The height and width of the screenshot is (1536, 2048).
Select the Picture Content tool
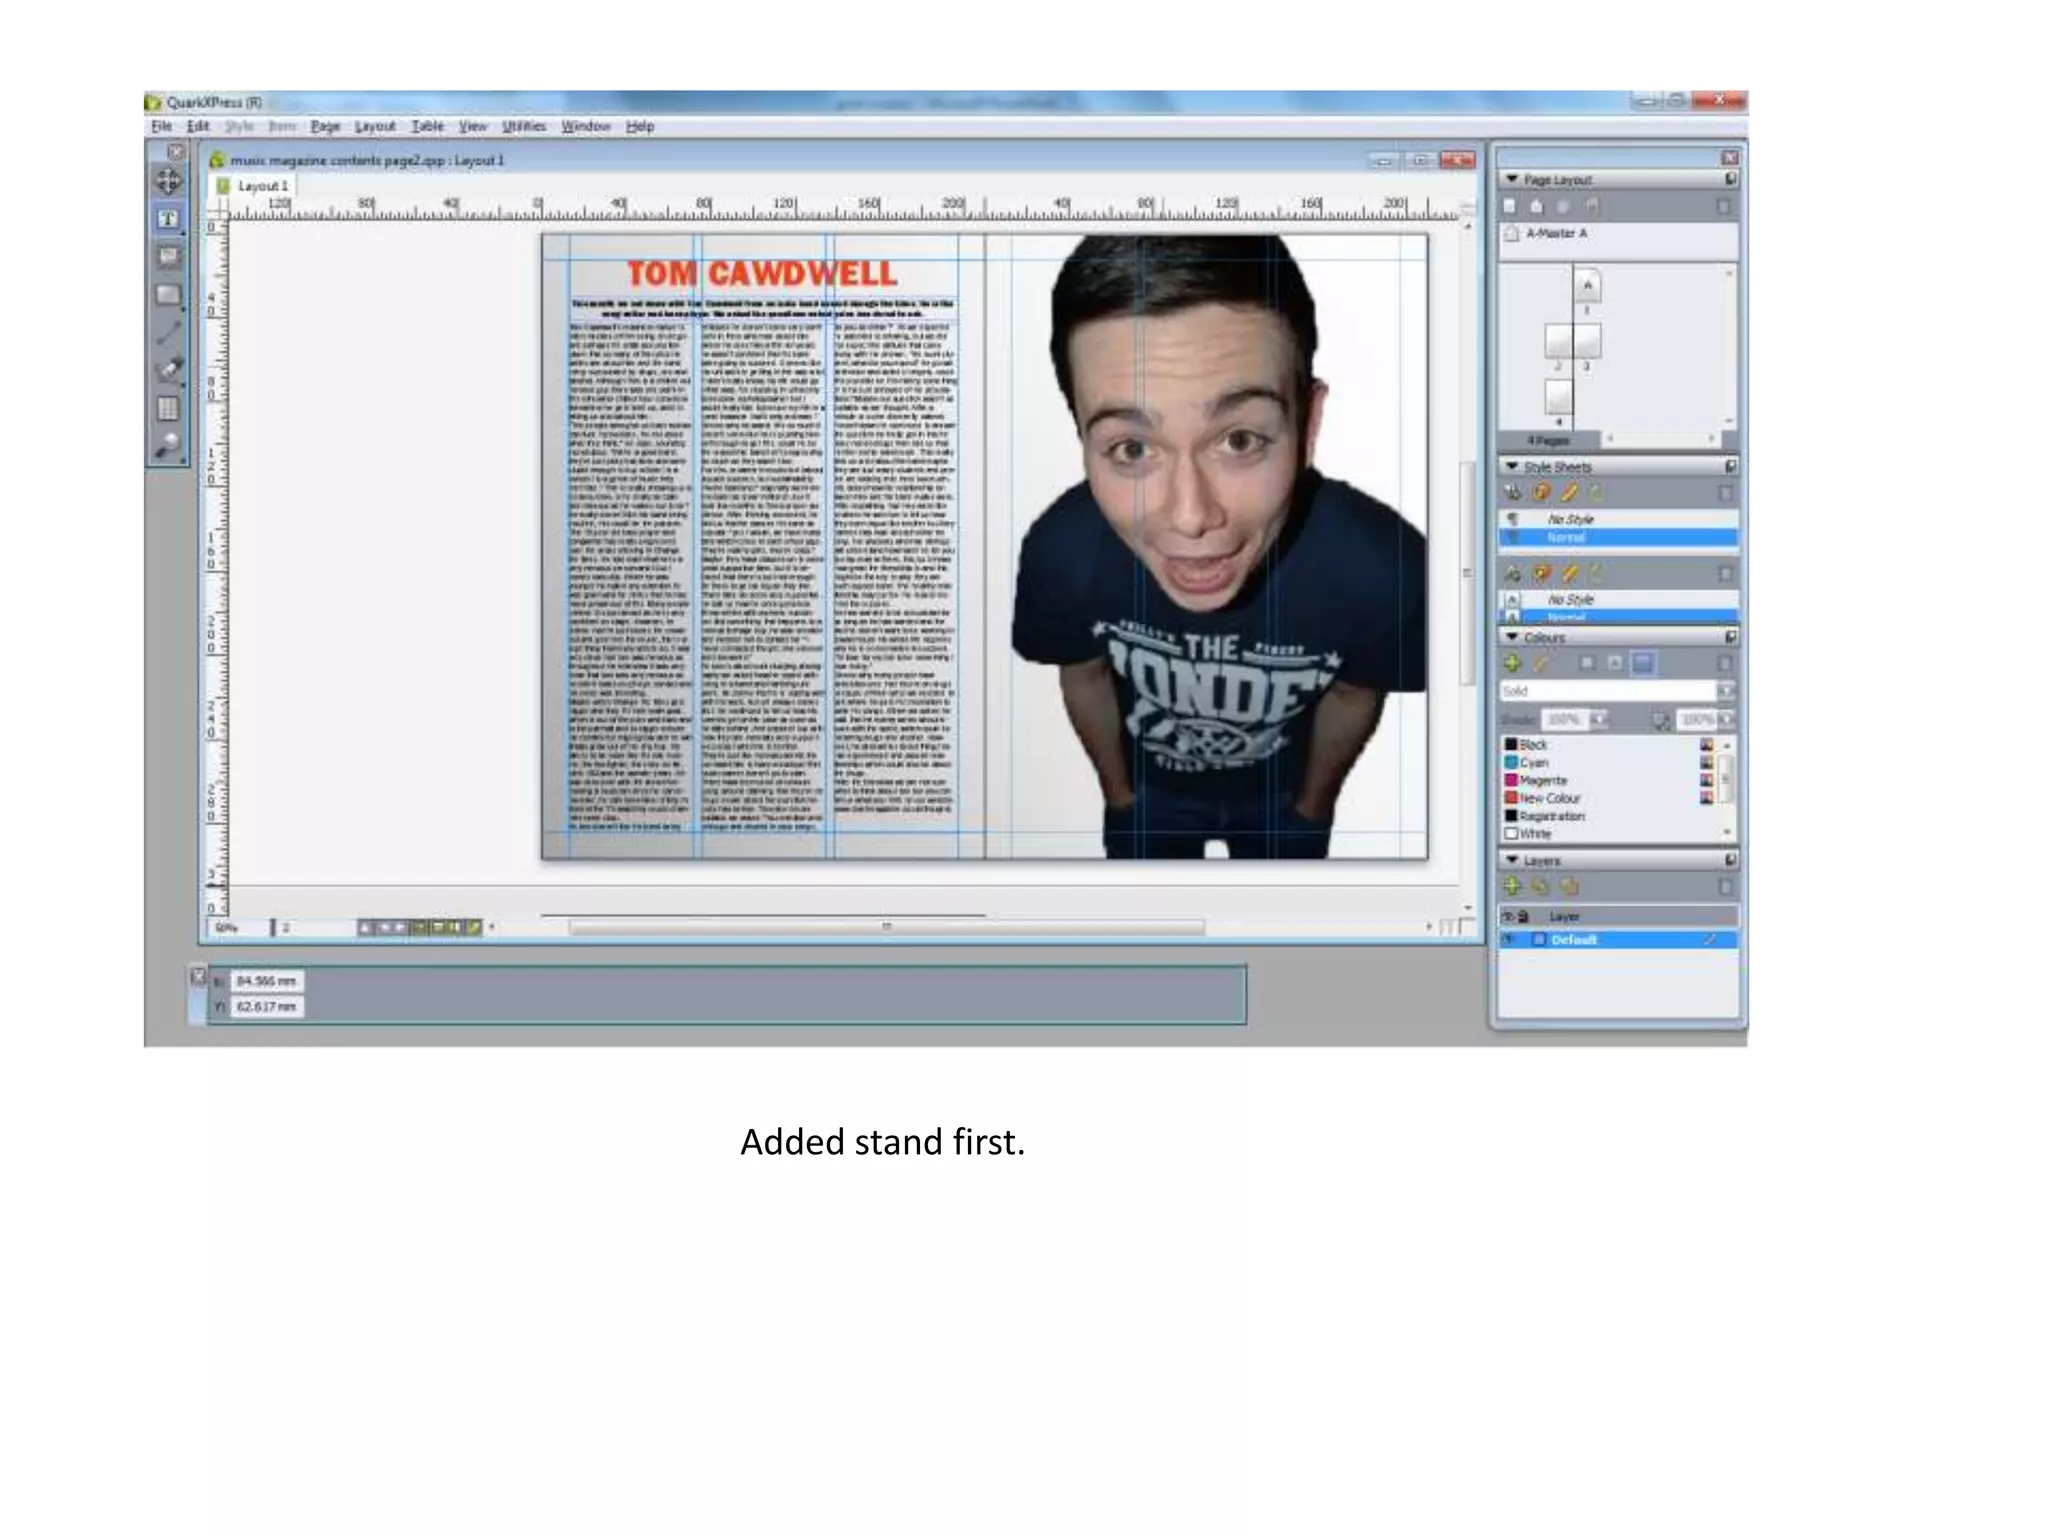click(x=168, y=257)
